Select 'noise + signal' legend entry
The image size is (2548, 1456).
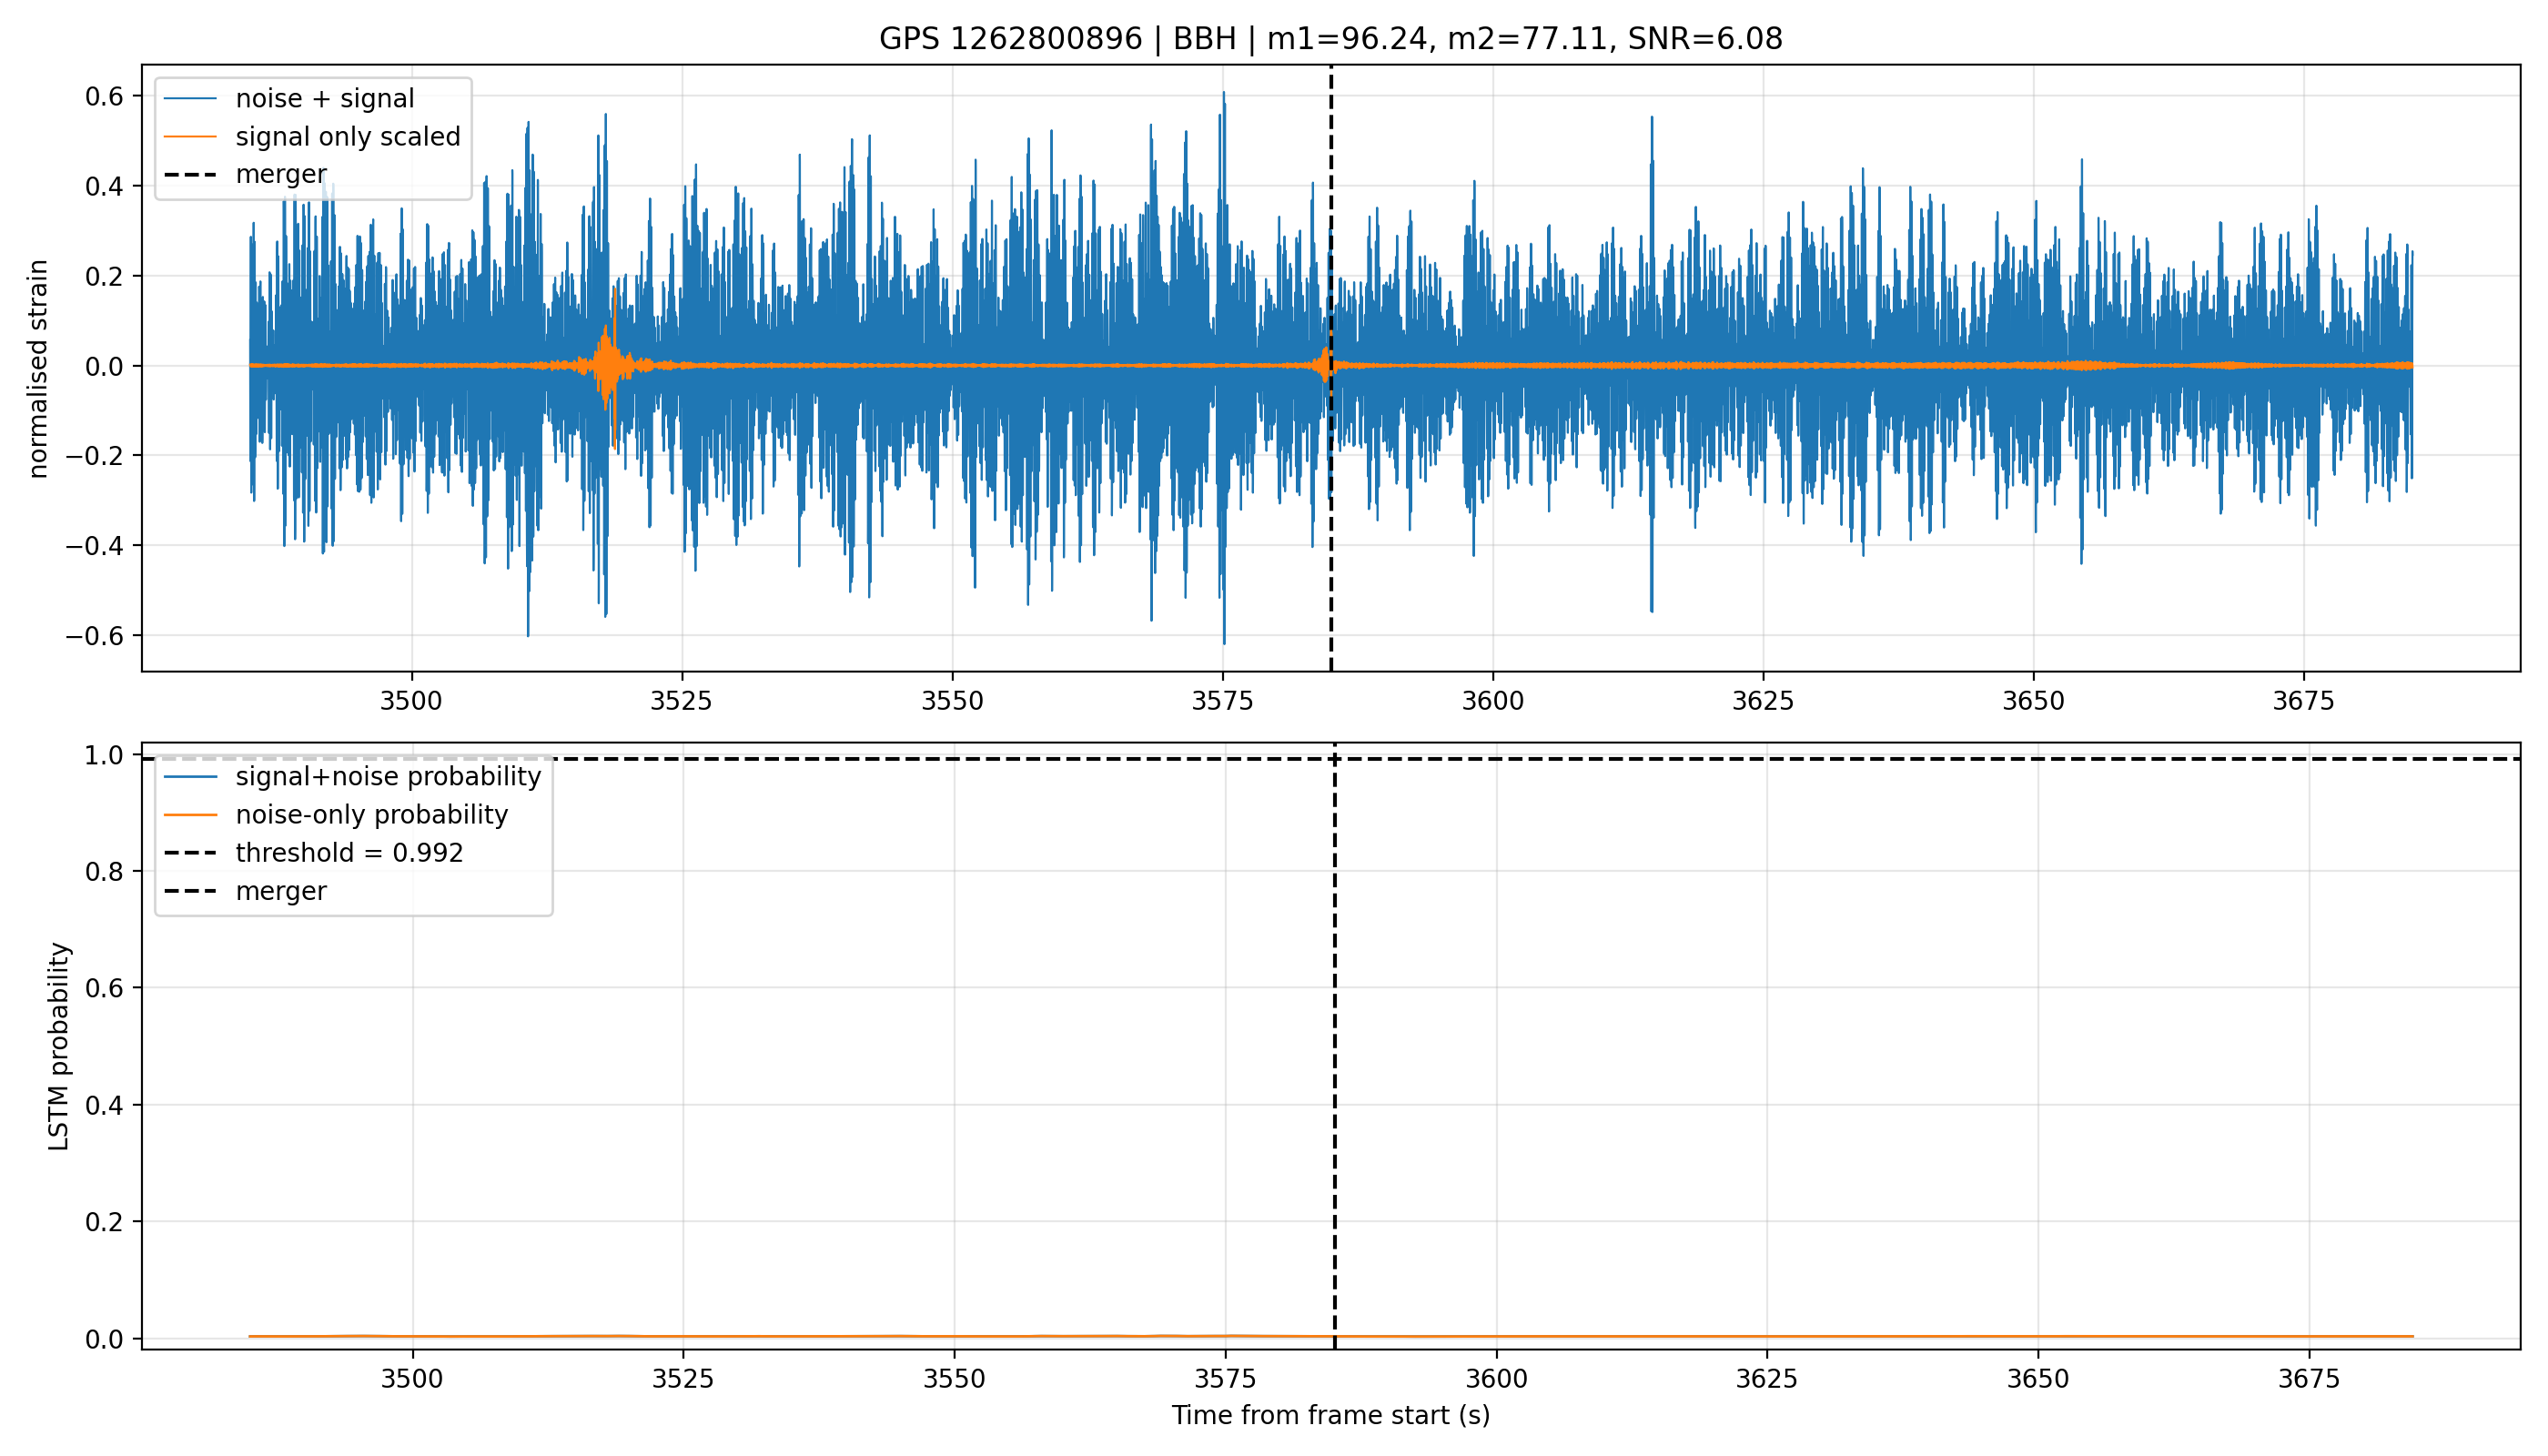coord(324,98)
